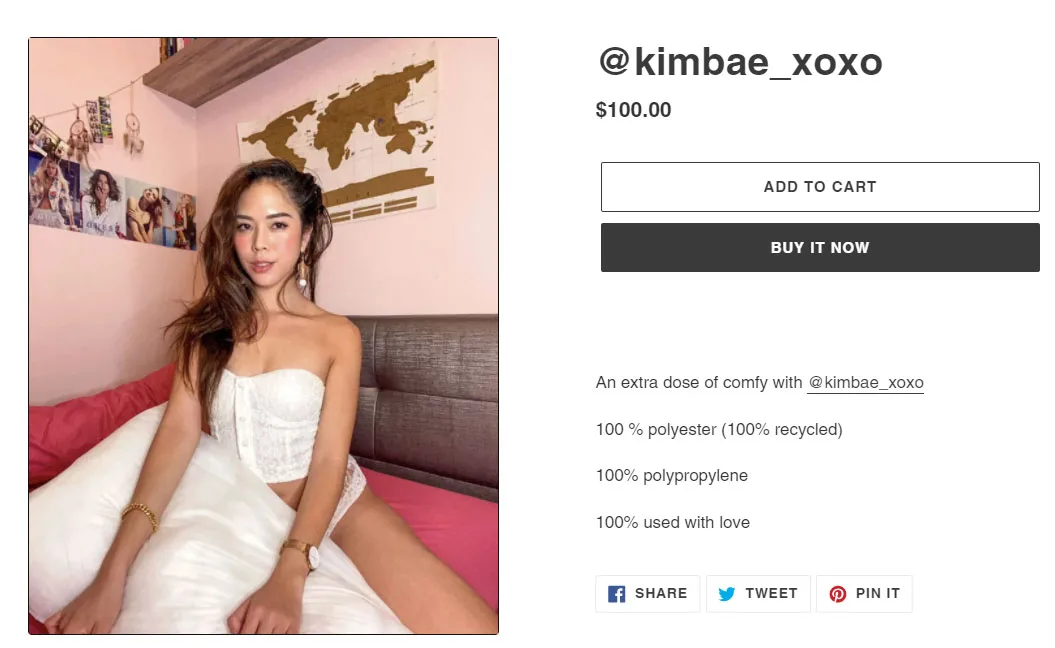Open the product photo
This screenshot has height=648, width=1055.
263,336
